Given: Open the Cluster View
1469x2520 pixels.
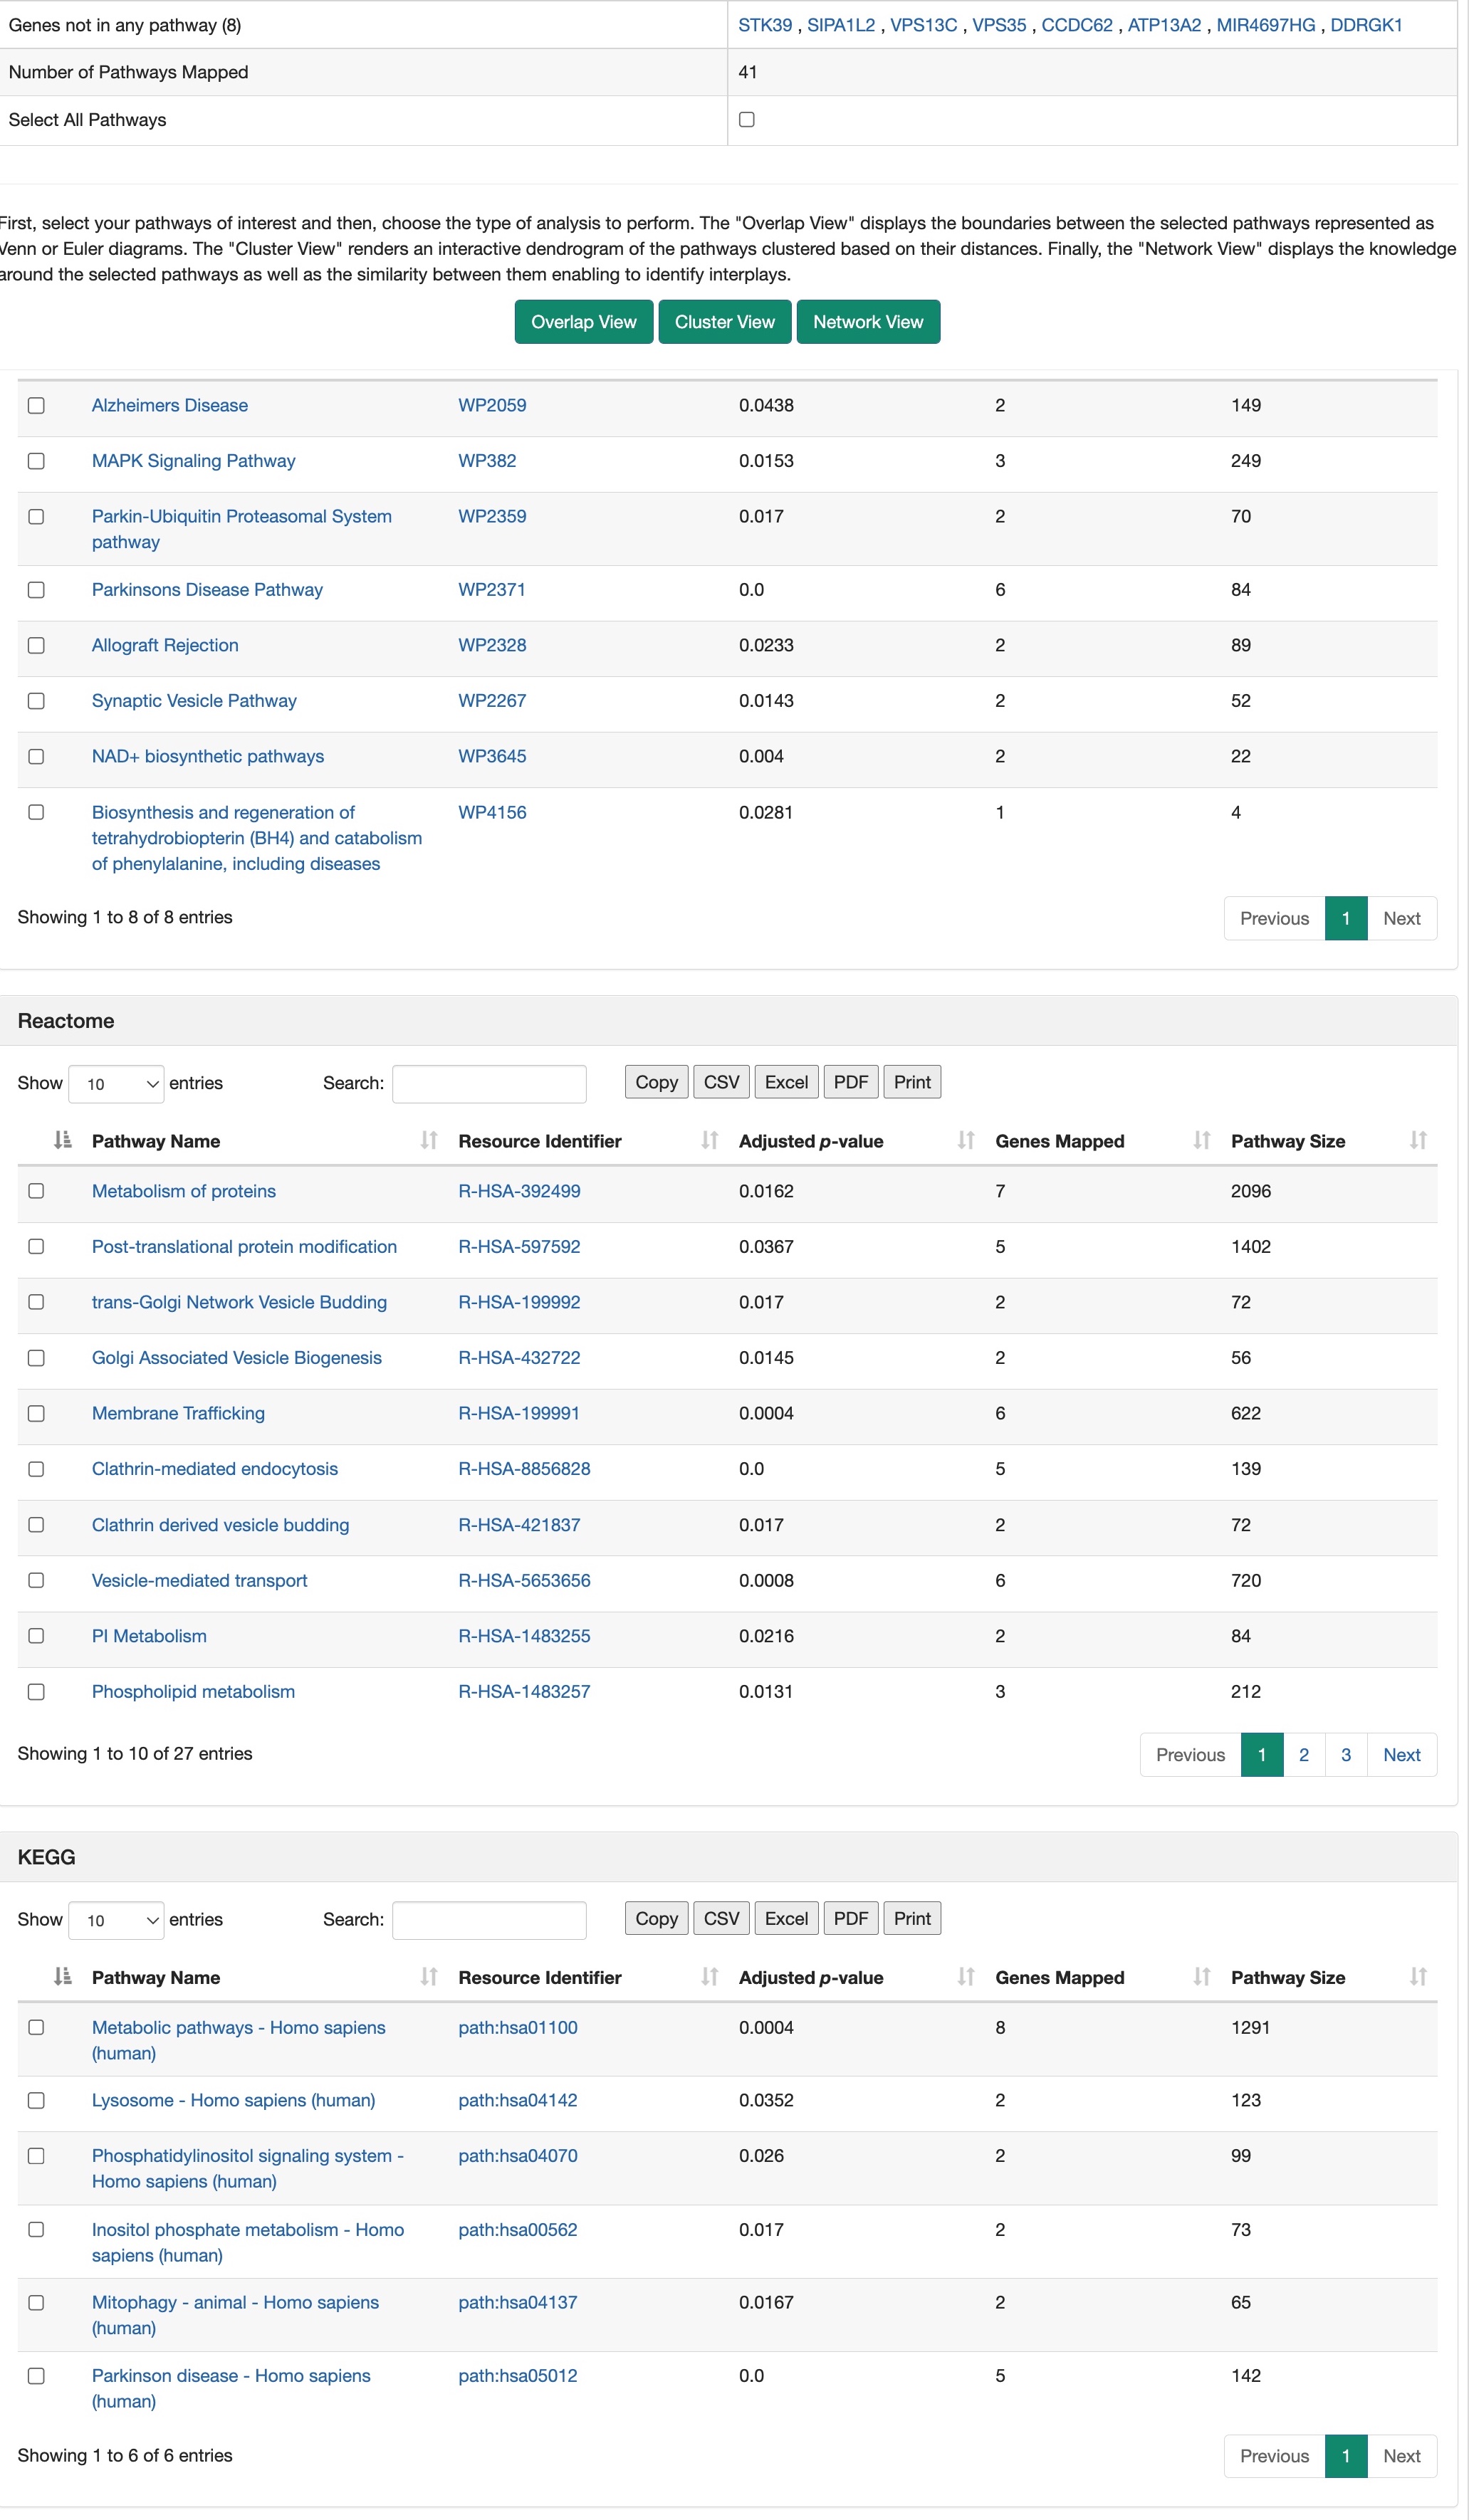Looking at the screenshot, I should (x=725, y=322).
